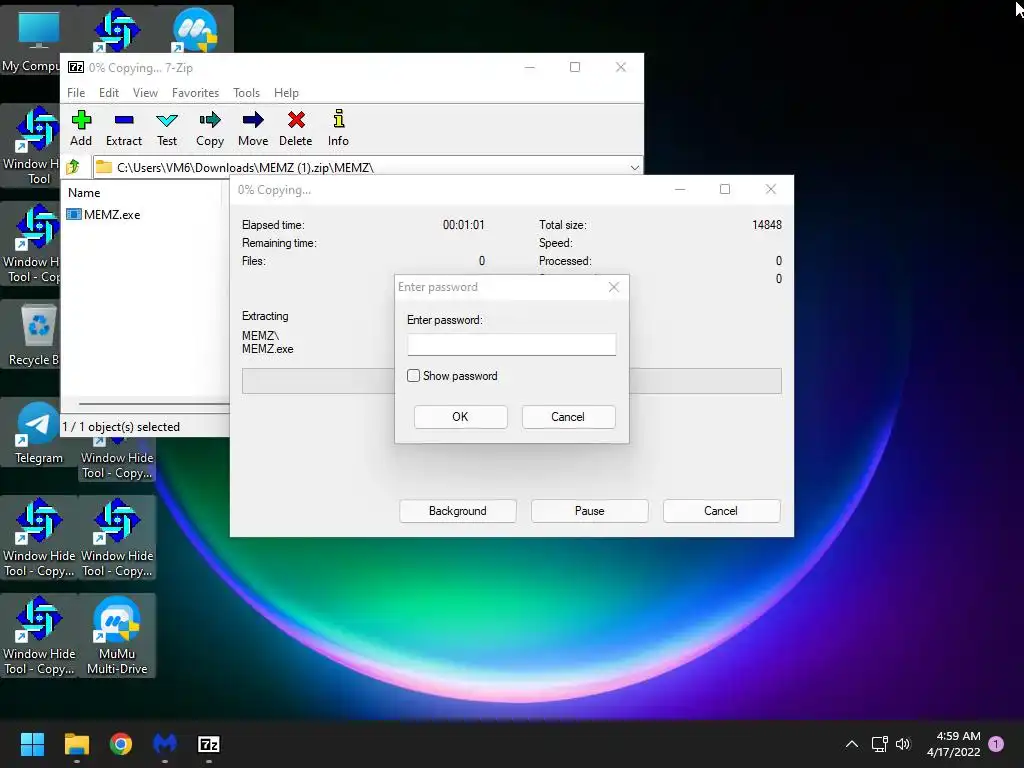Expand the hidden system tray icons chevron
The image size is (1024, 768).
852,744
